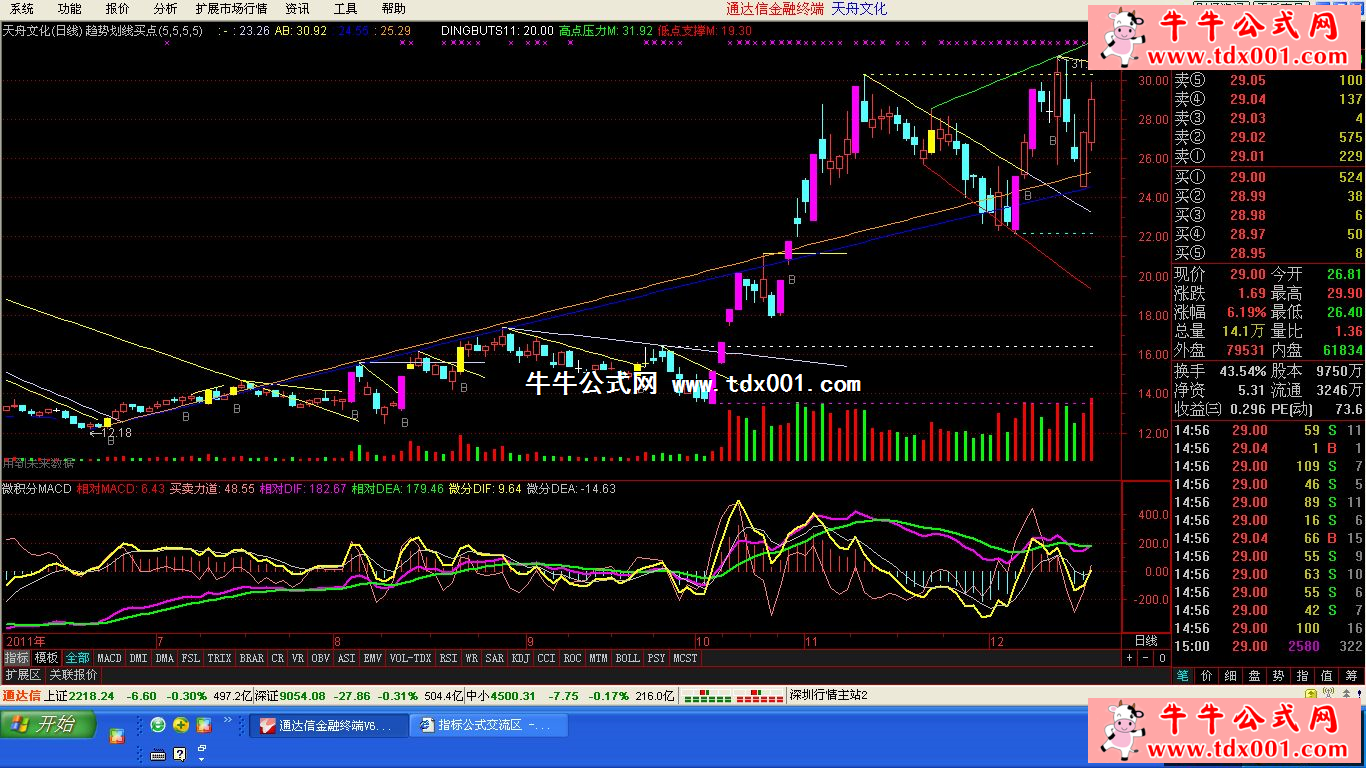Open 指标公式交流区 taskbar window
Viewport: 1366px width, 768px height.
pos(488,725)
